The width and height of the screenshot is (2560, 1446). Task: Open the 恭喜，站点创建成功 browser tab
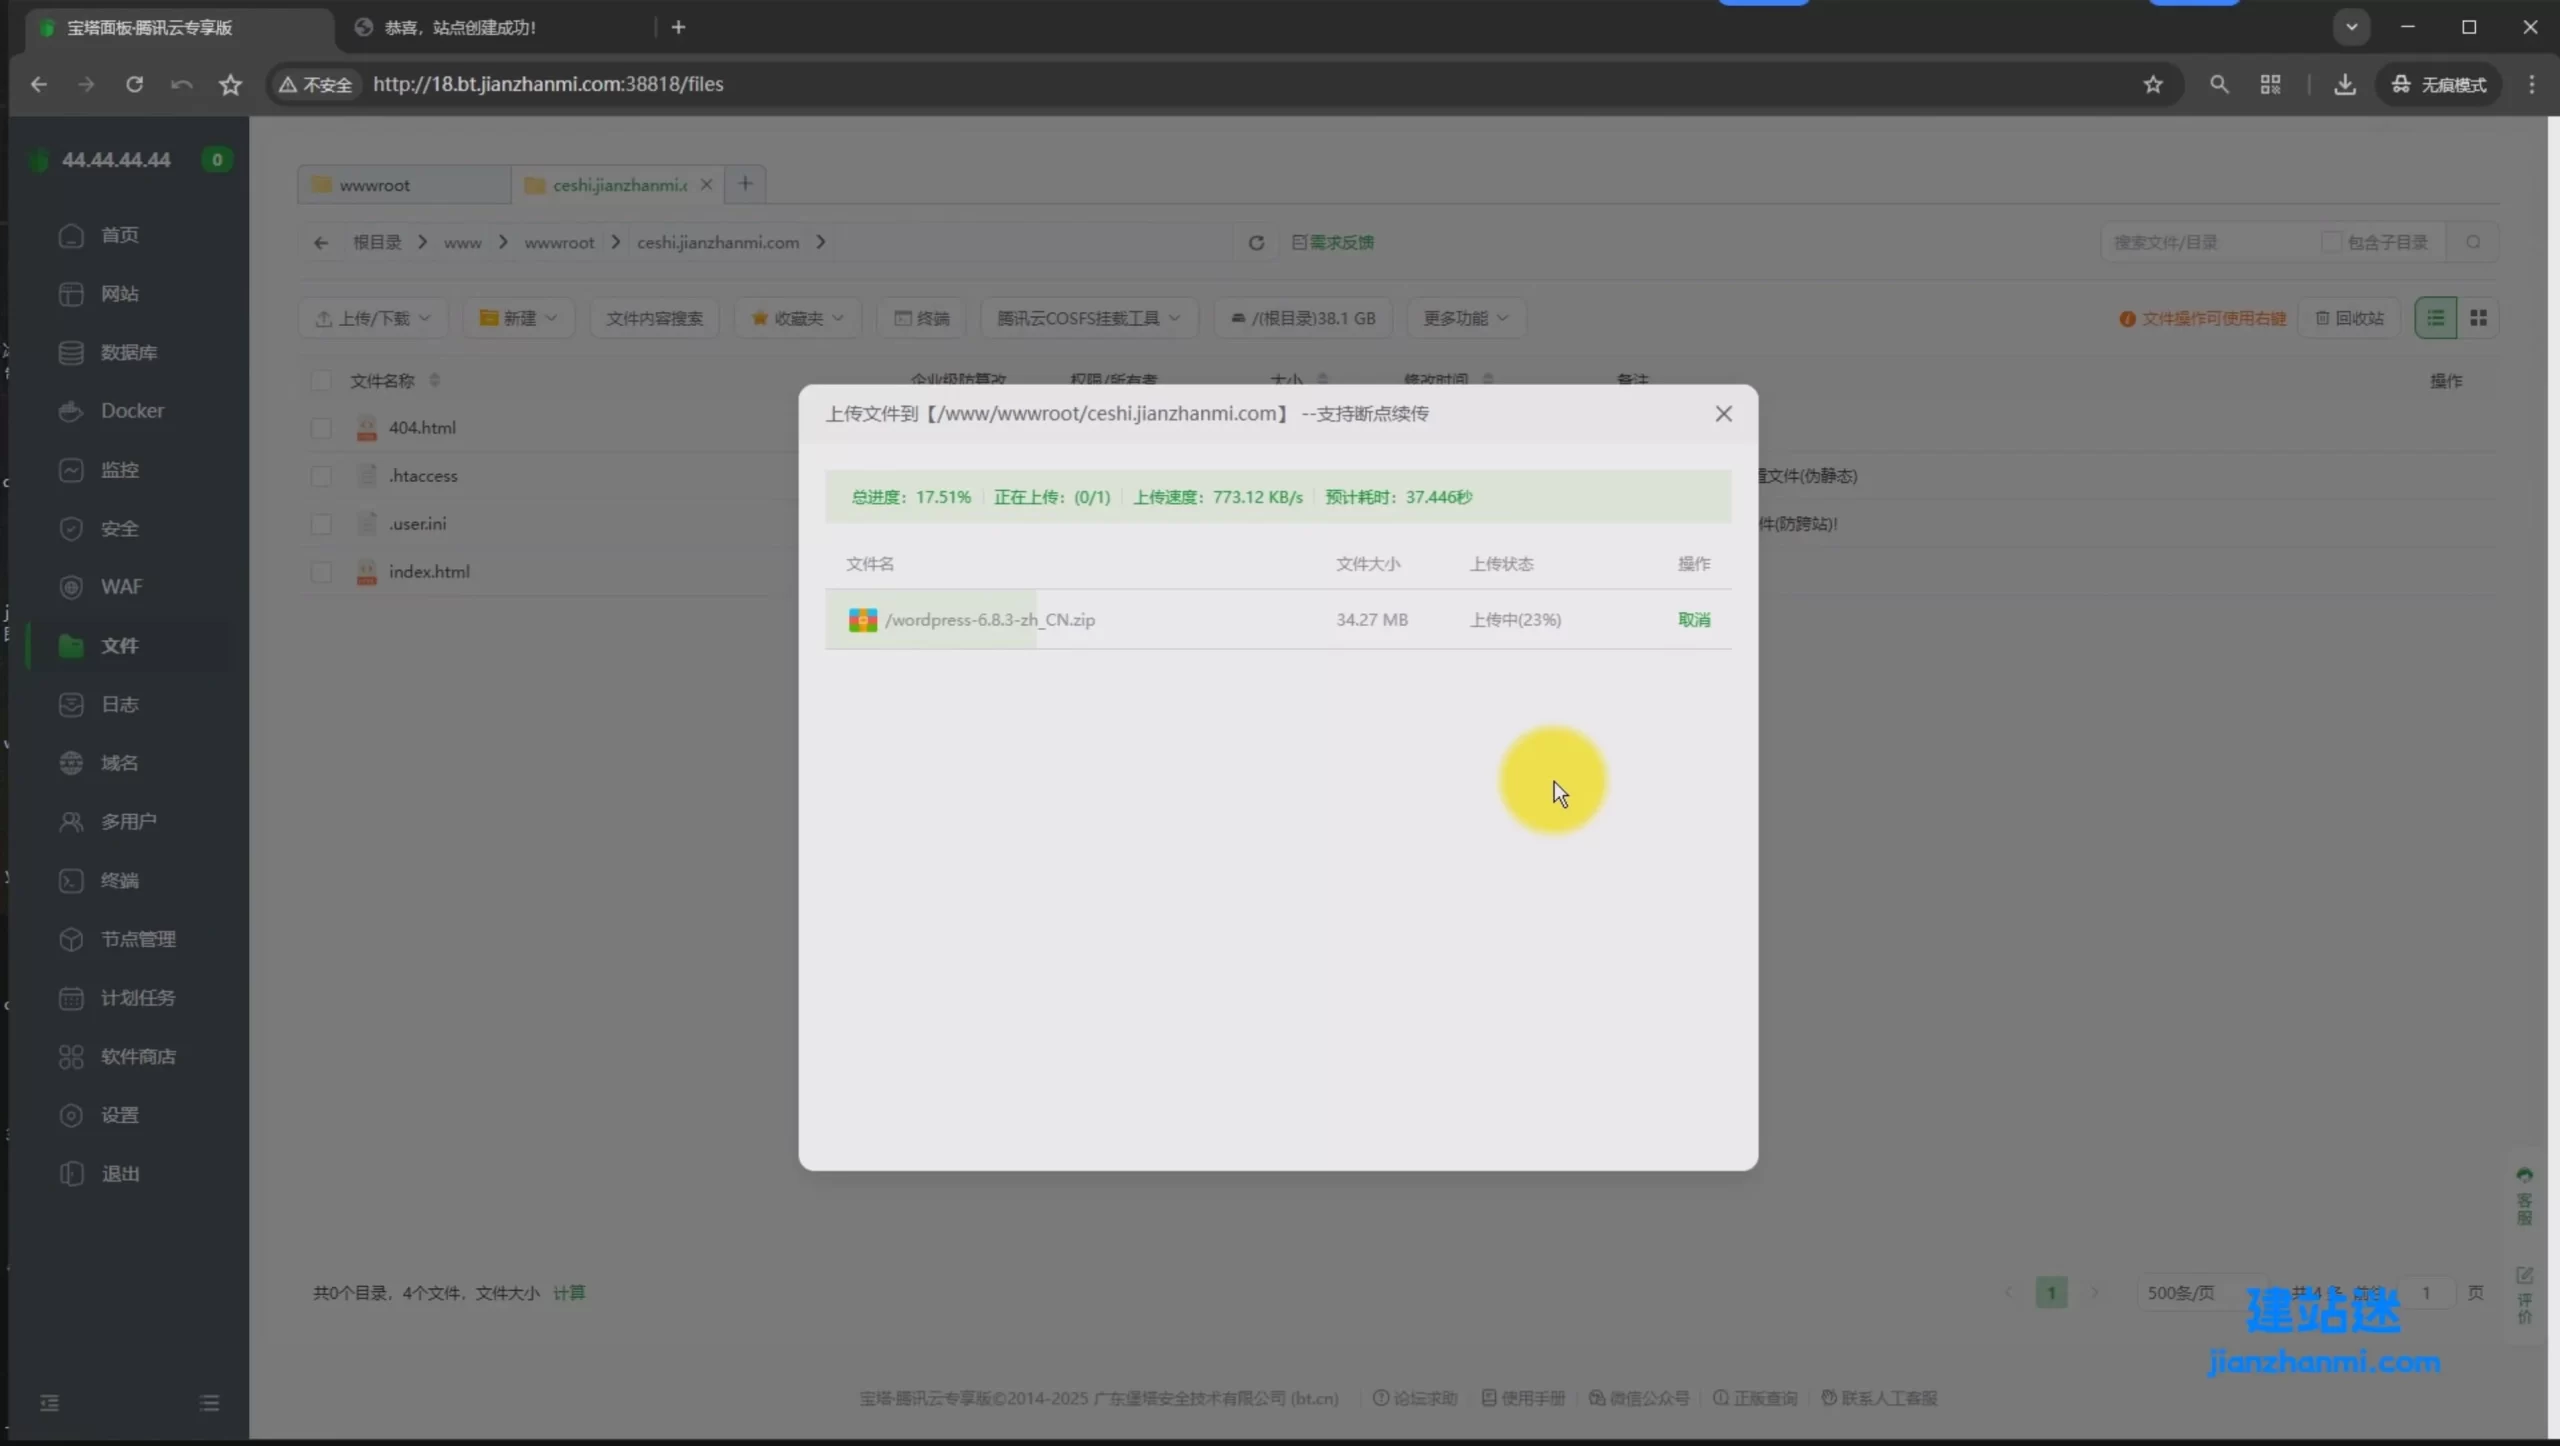[x=460, y=28]
